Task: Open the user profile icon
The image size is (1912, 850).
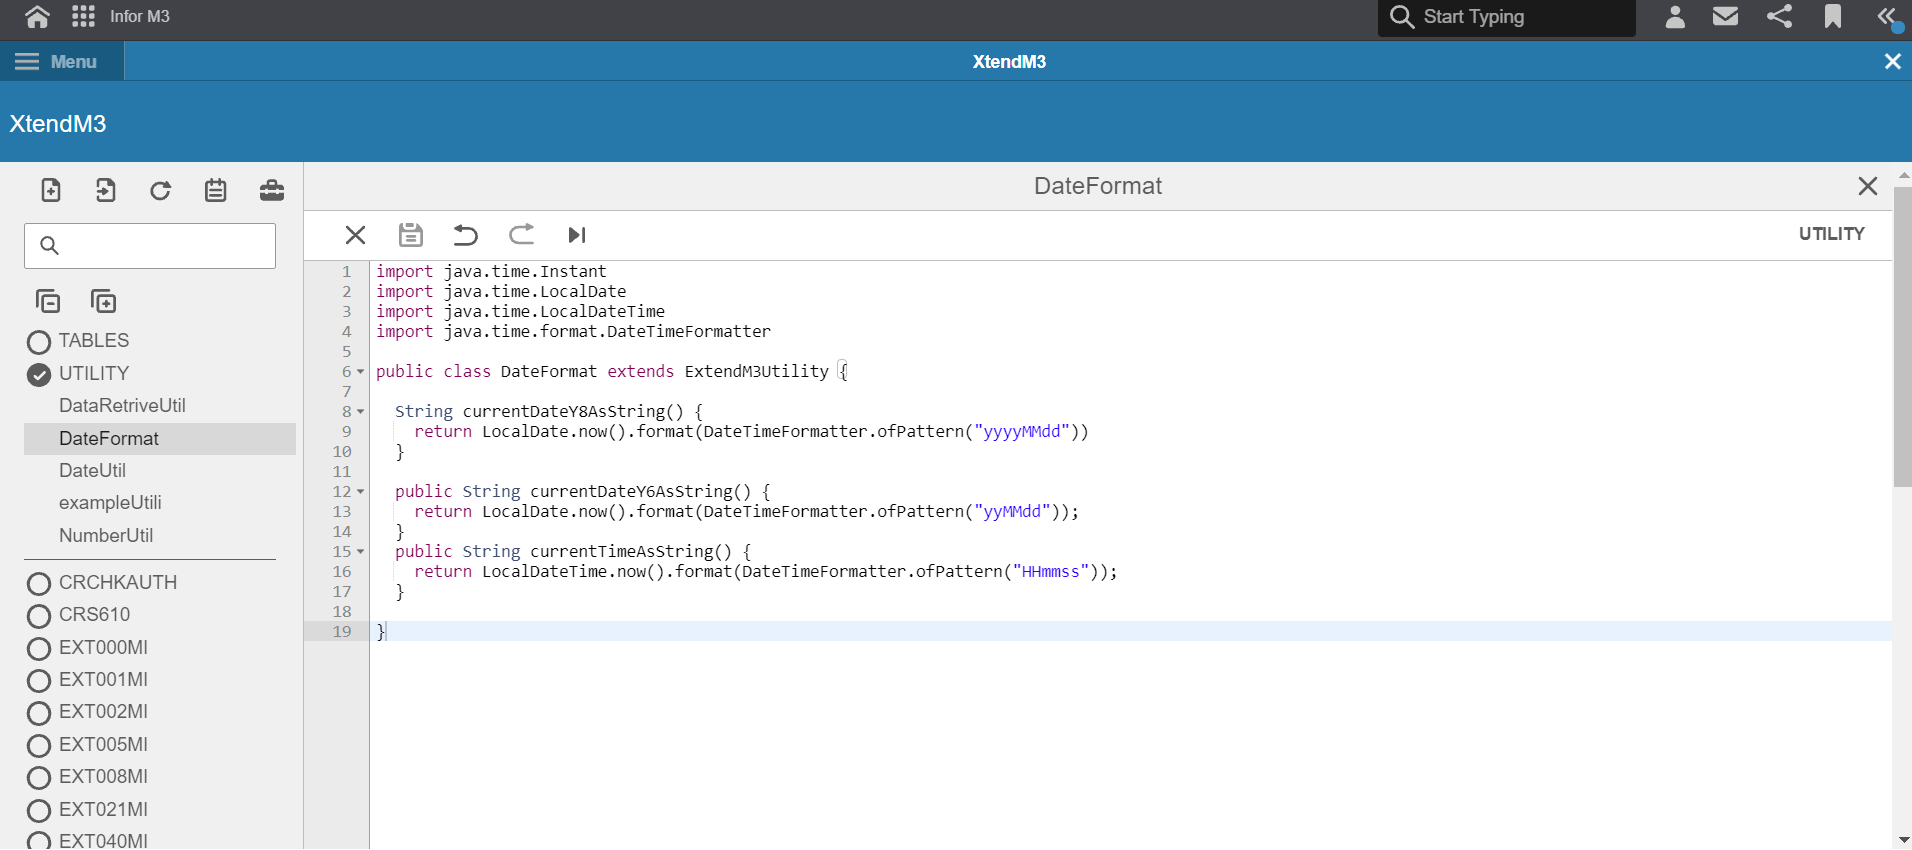Action: pos(1675,16)
